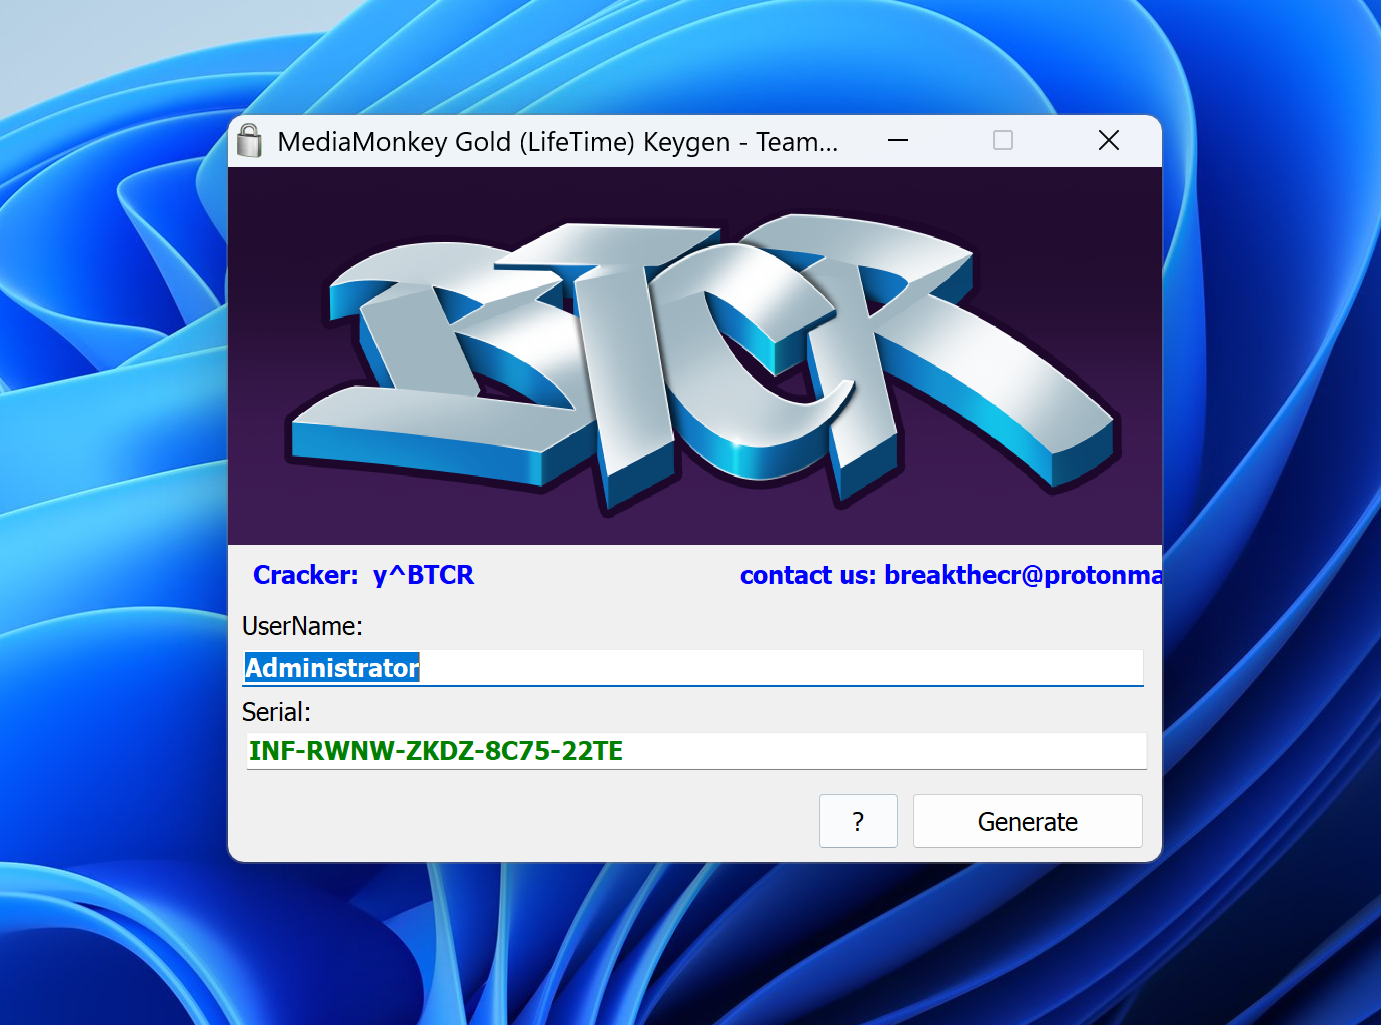Open help with the question mark button
Image resolution: width=1381 pixels, height=1025 pixels.
pos(857,821)
